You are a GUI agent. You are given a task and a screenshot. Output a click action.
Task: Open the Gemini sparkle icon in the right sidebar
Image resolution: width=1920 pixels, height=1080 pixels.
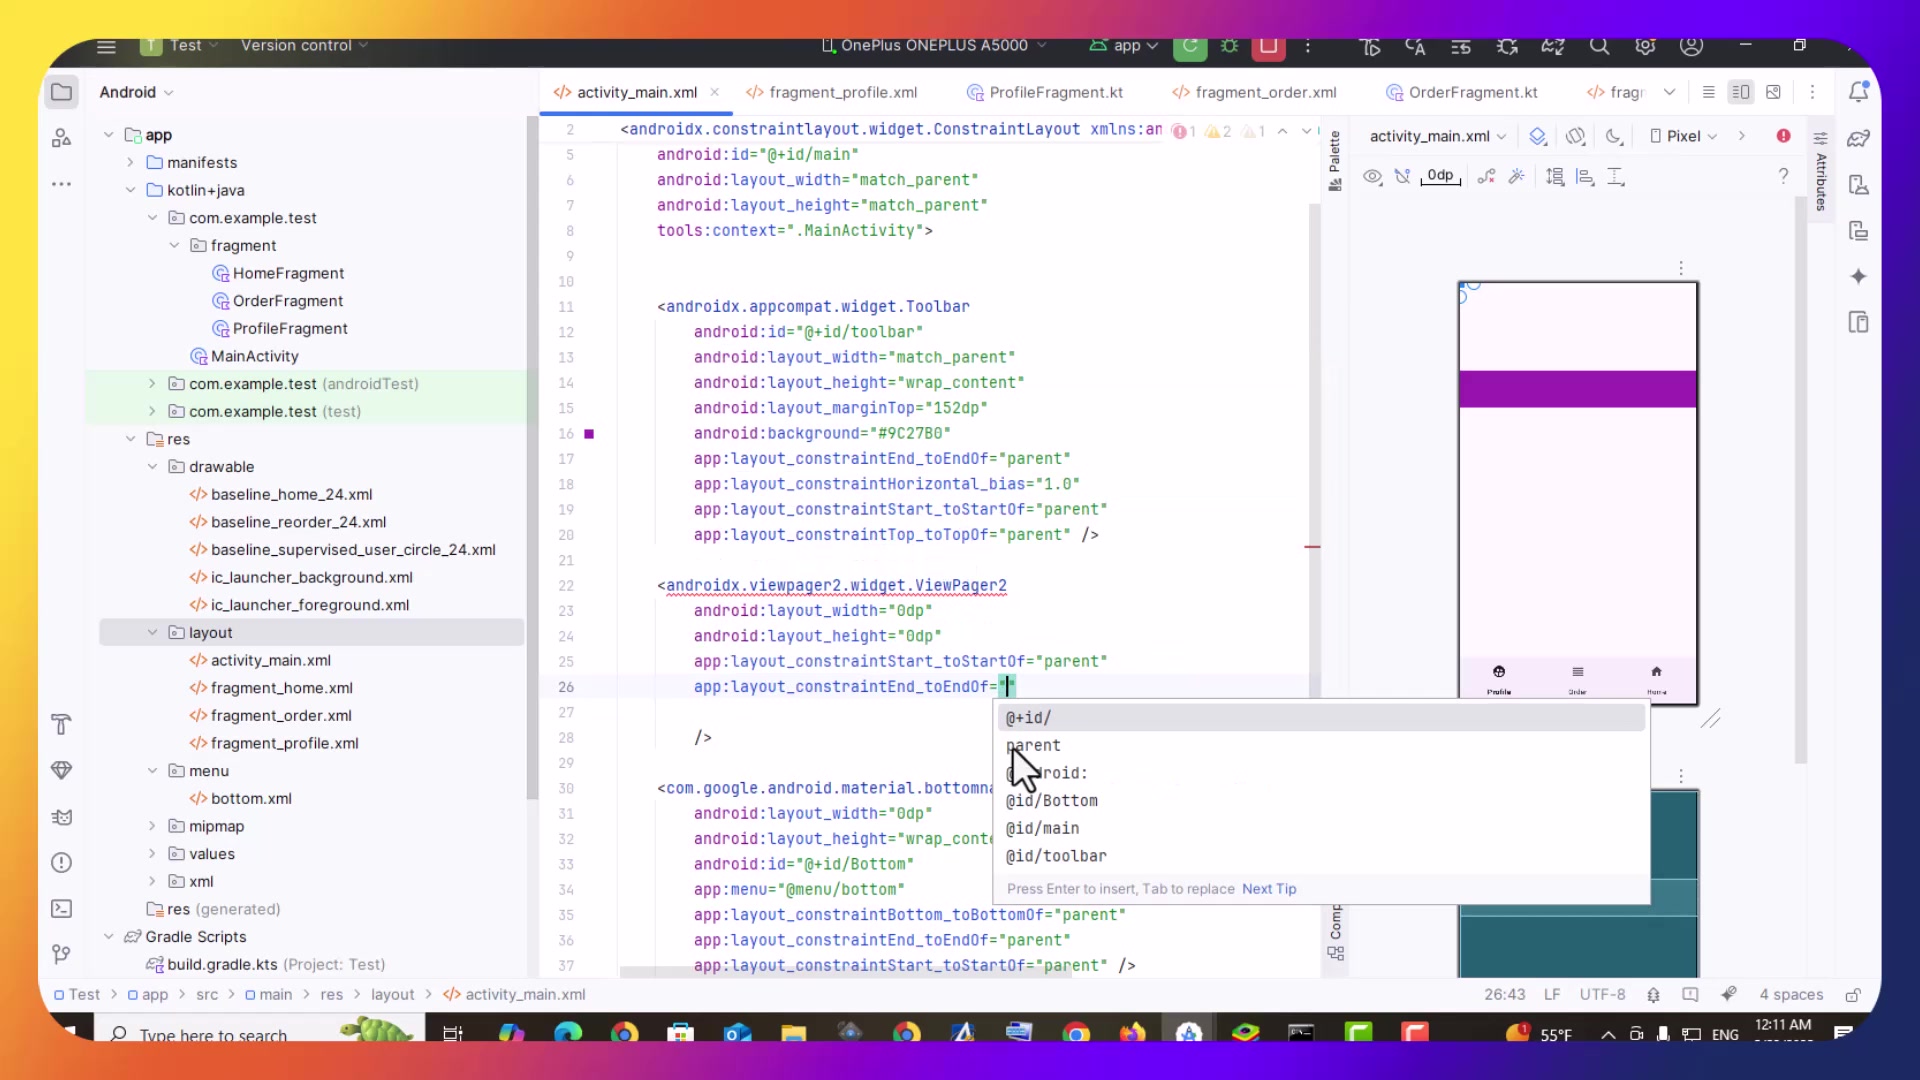coord(1858,277)
